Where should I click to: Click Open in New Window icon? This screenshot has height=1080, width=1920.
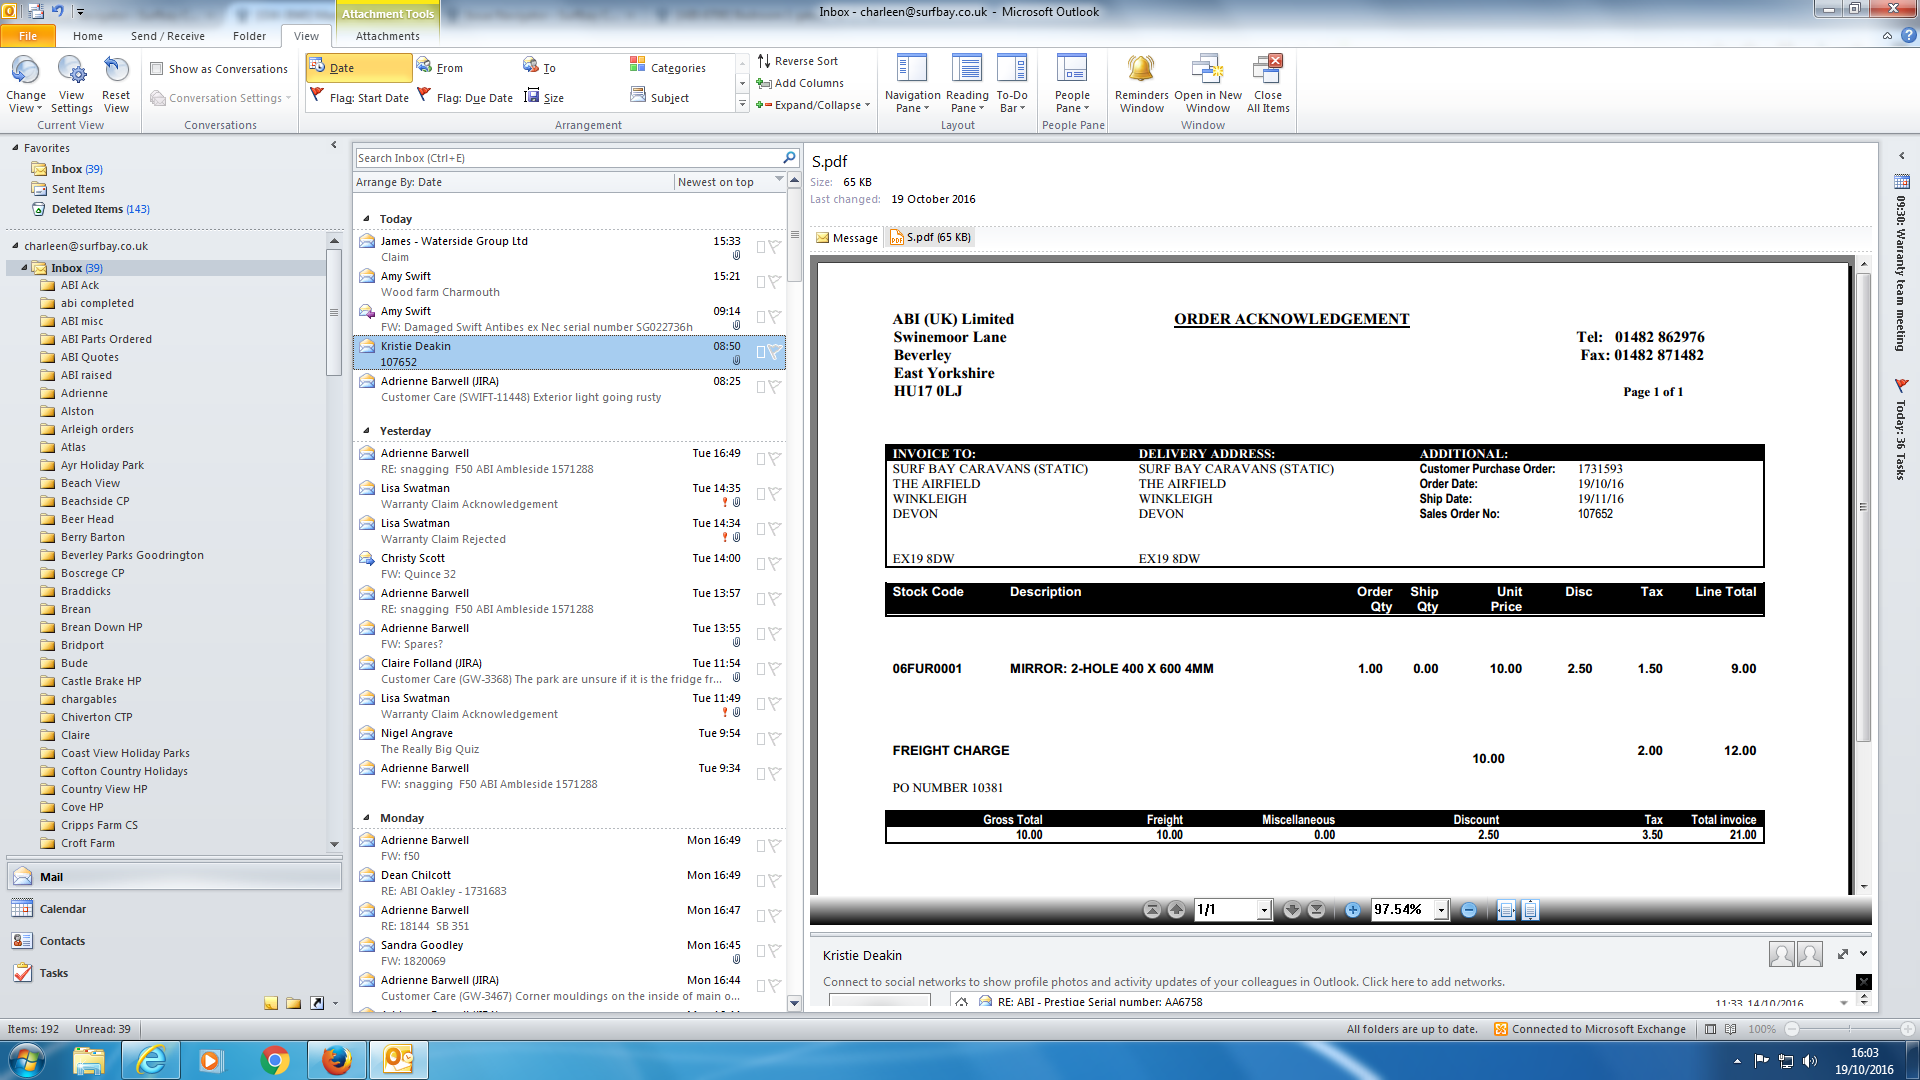point(1207,70)
